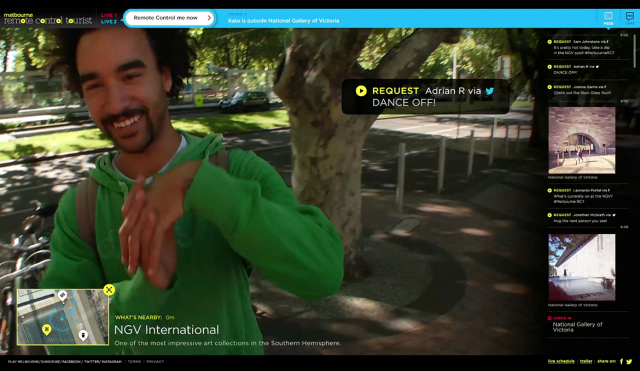Share on Facebook via footer icon

pyautogui.click(x=621, y=361)
